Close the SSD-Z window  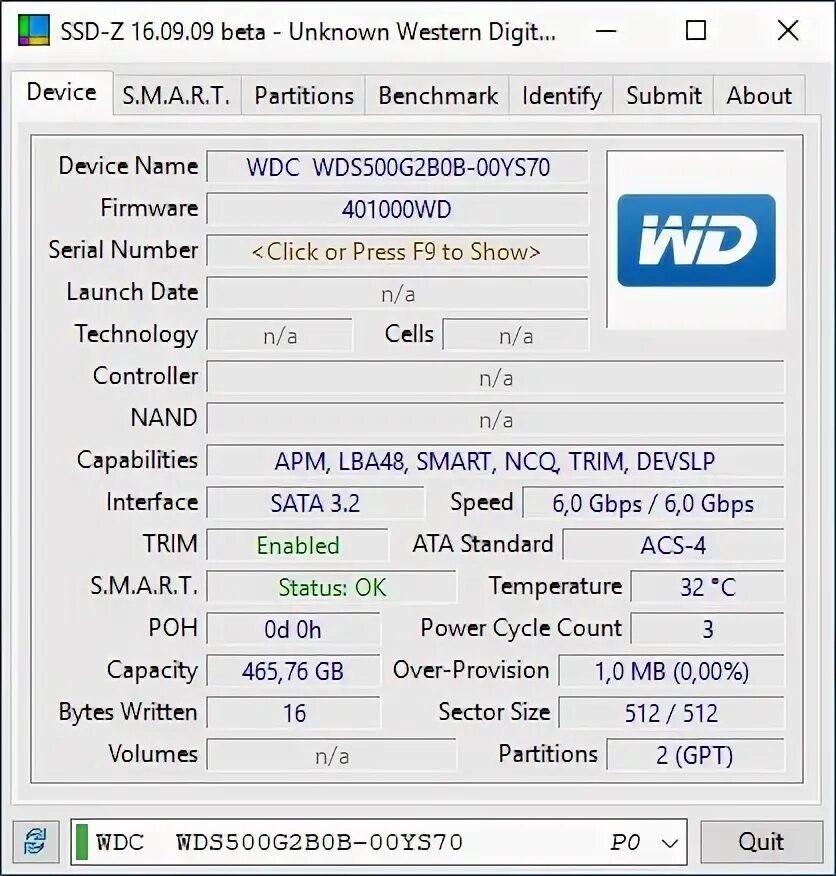click(x=788, y=30)
